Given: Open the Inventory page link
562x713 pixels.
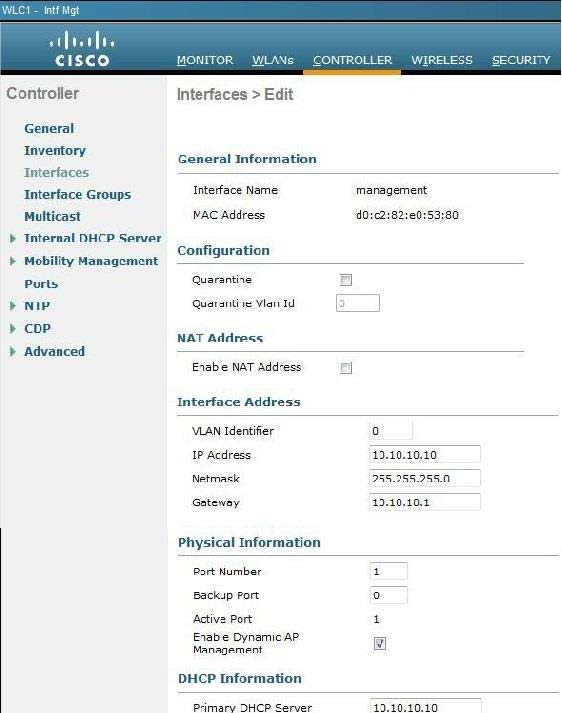Looking at the screenshot, I should pos(55,151).
